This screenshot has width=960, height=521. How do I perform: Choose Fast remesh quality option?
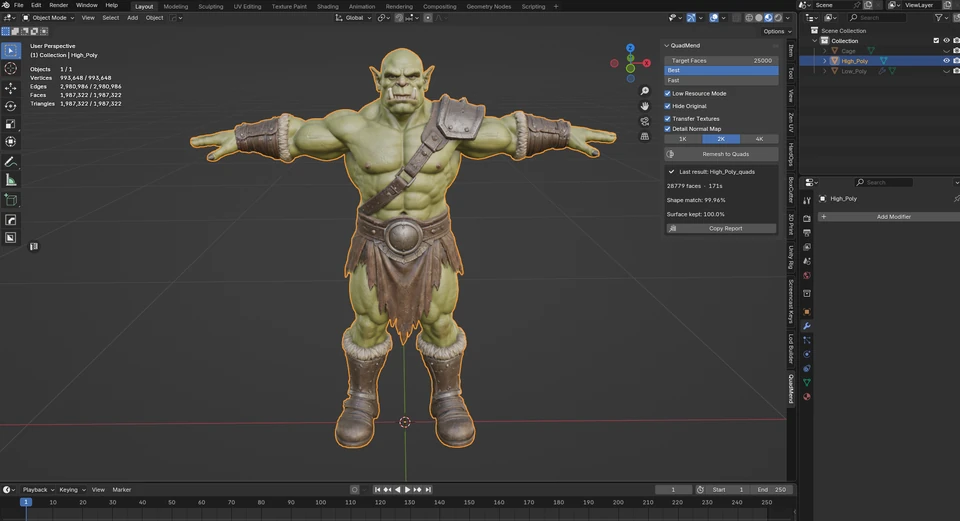pyautogui.click(x=721, y=80)
